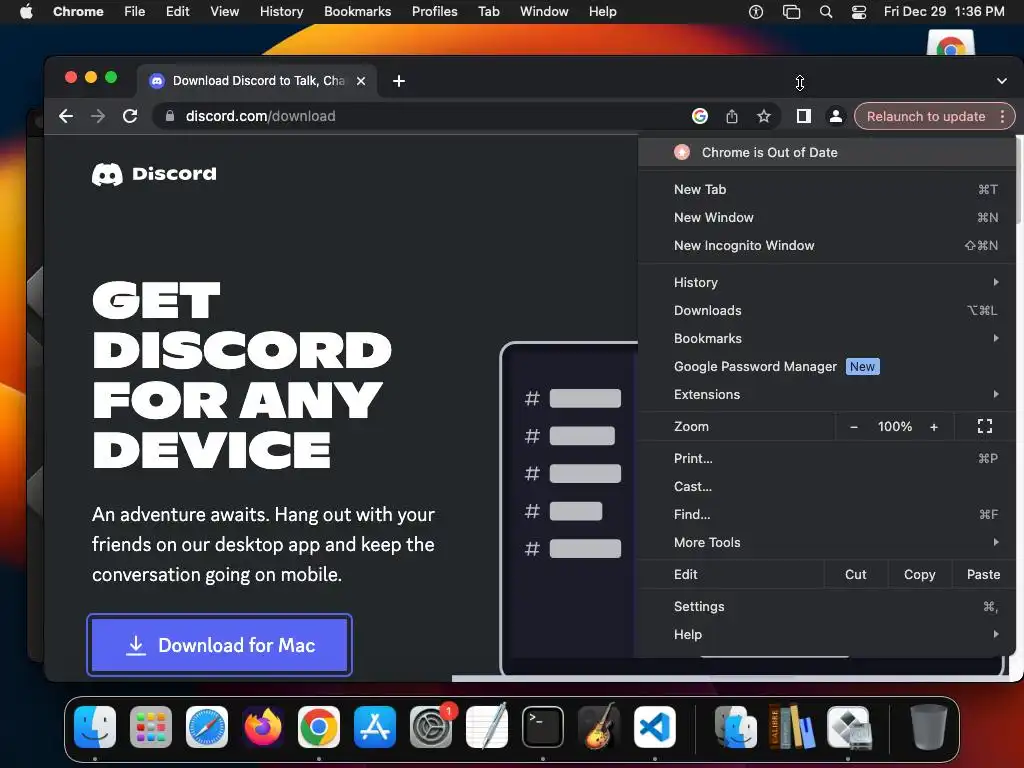Increase zoom with the plus button

click(934, 426)
